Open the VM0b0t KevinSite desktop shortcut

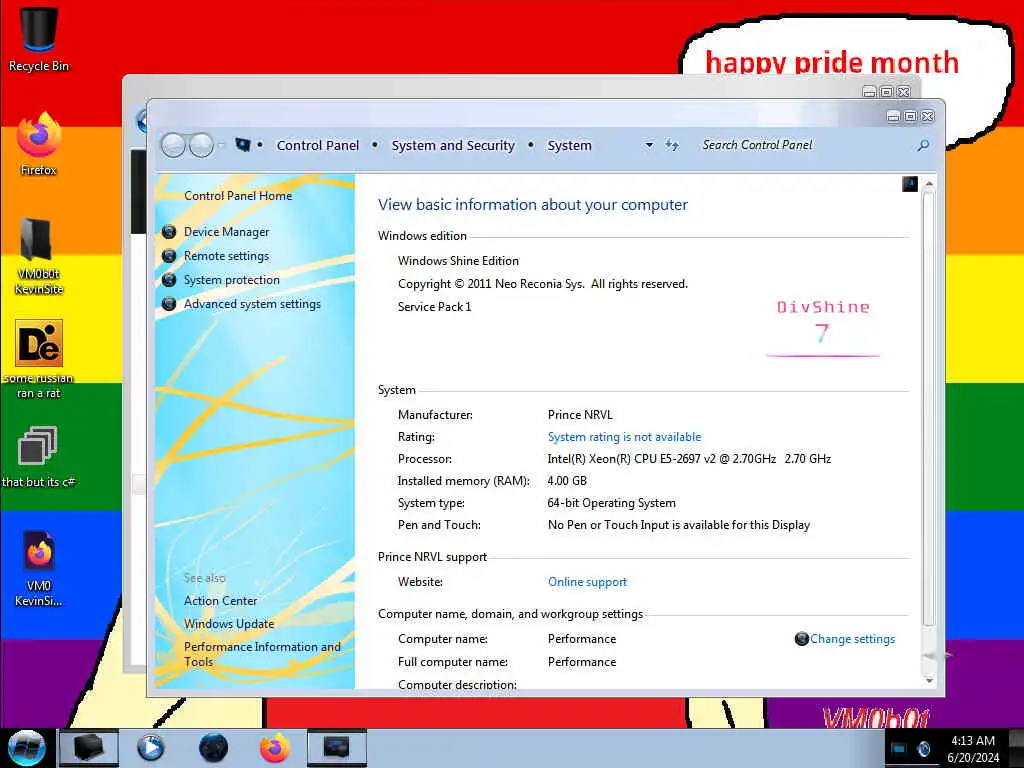pos(39,256)
